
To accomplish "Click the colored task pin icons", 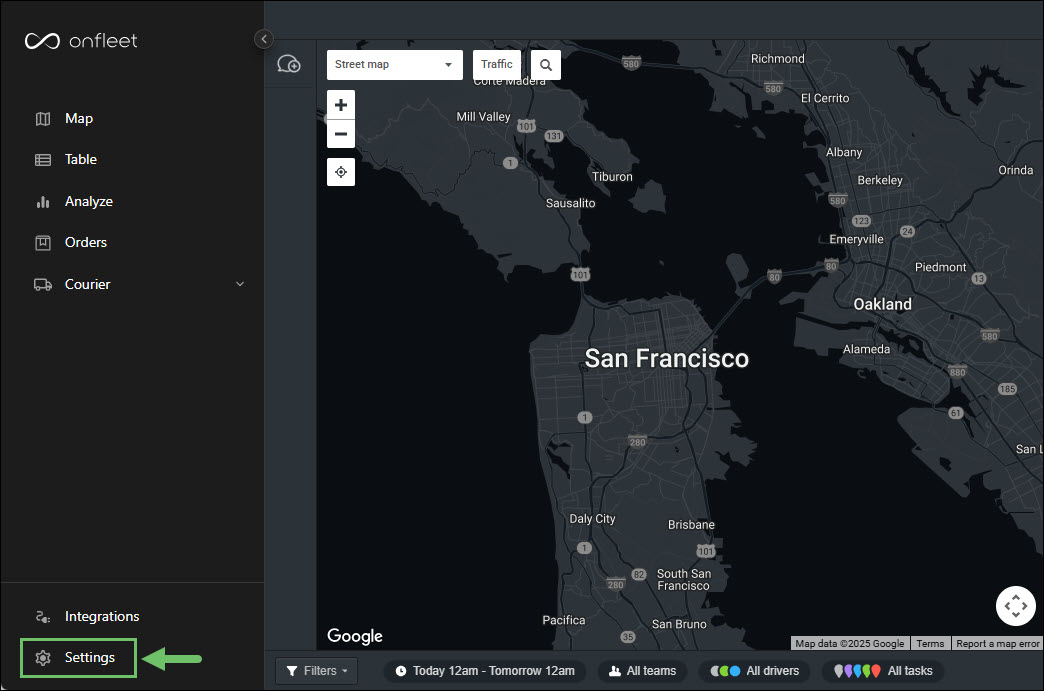I will point(858,671).
